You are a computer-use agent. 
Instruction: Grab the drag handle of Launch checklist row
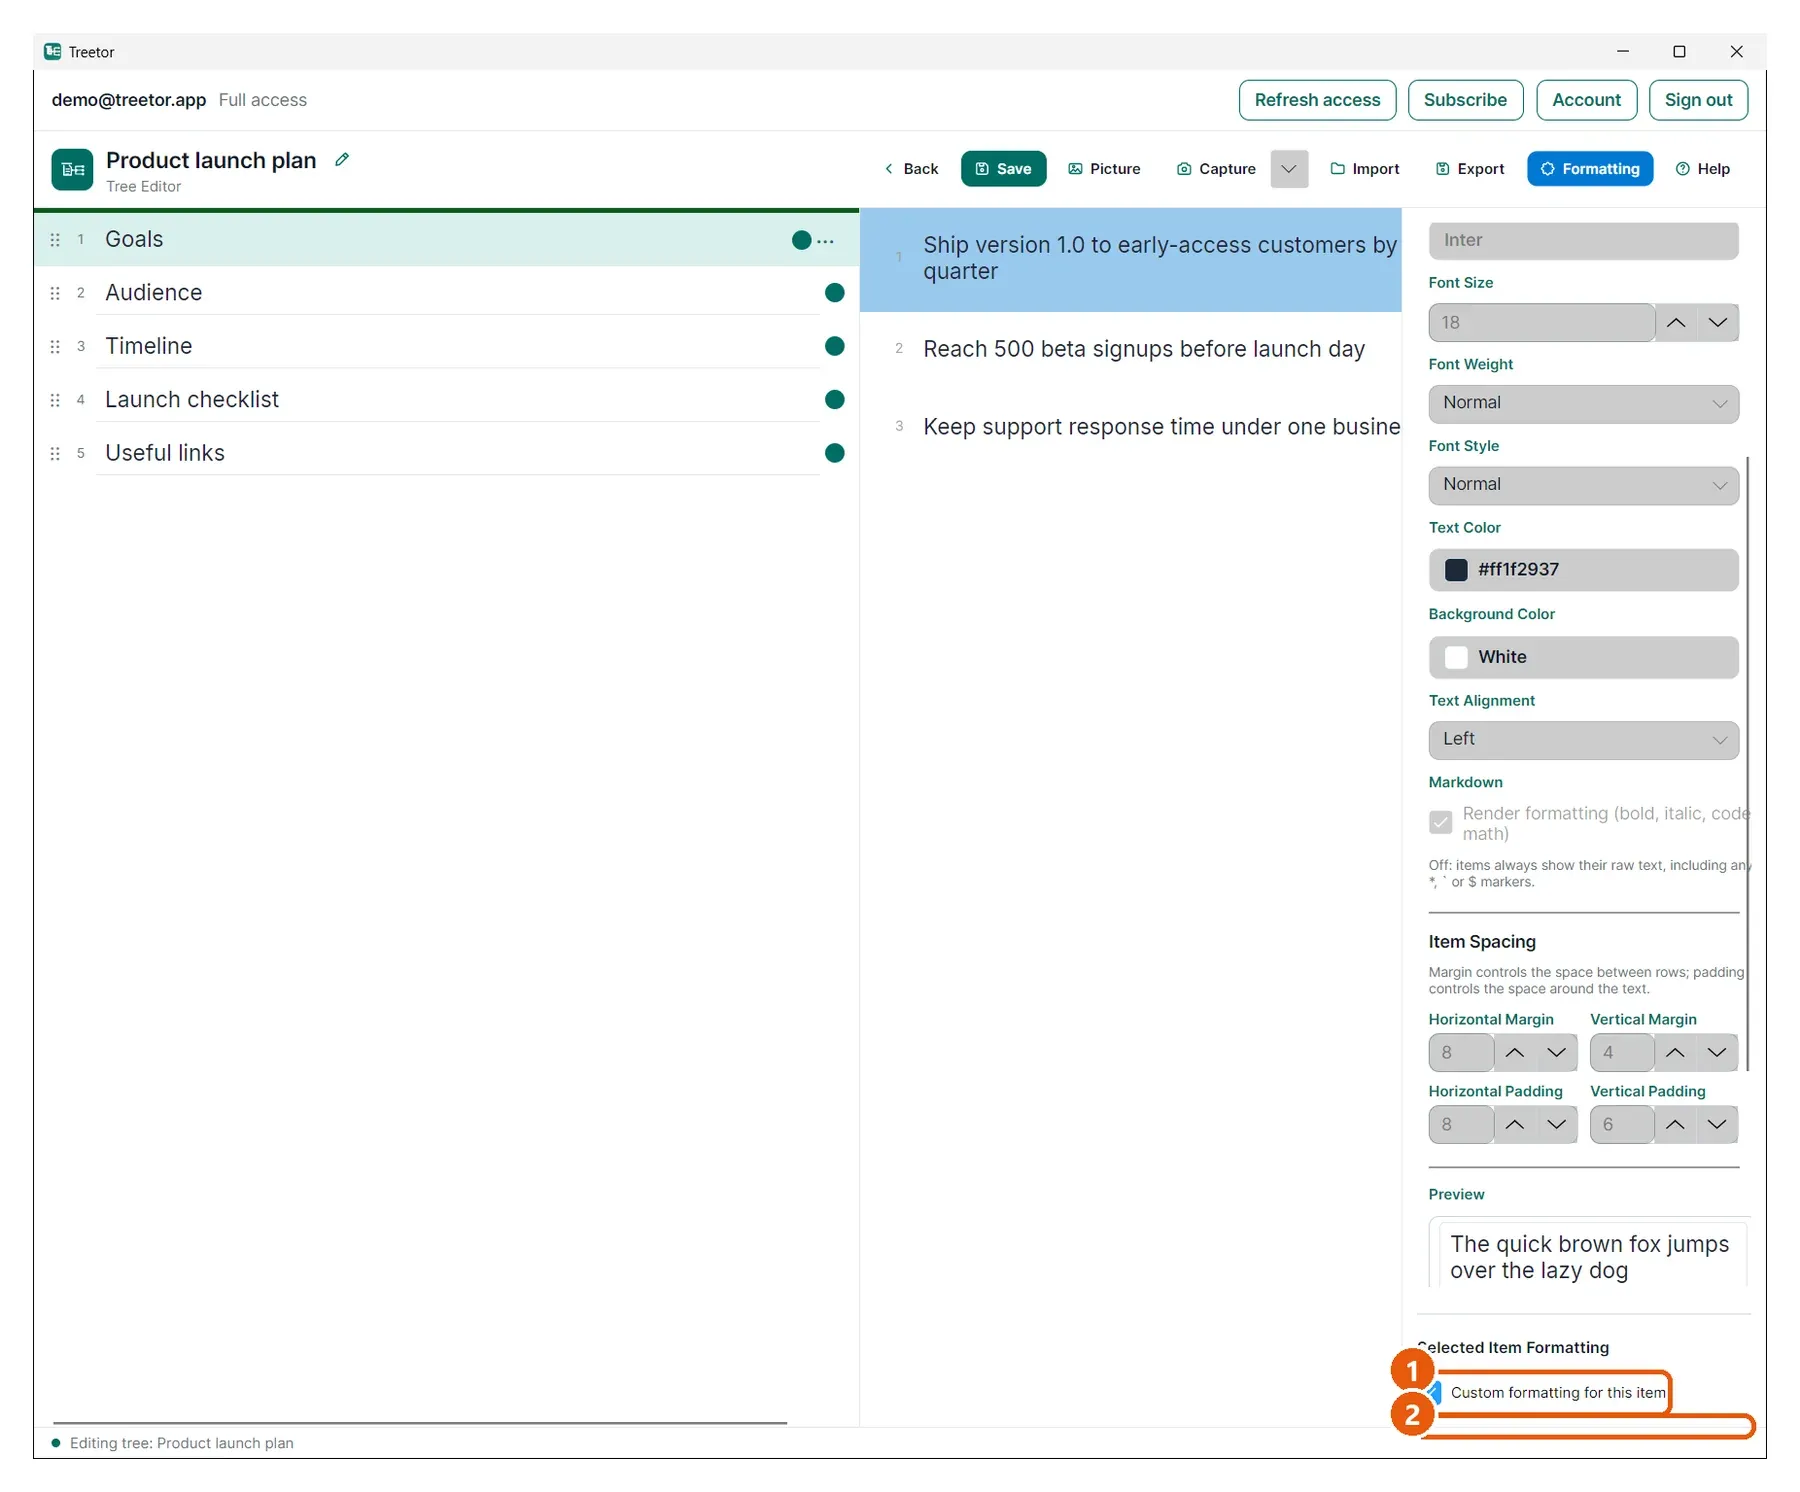point(55,400)
